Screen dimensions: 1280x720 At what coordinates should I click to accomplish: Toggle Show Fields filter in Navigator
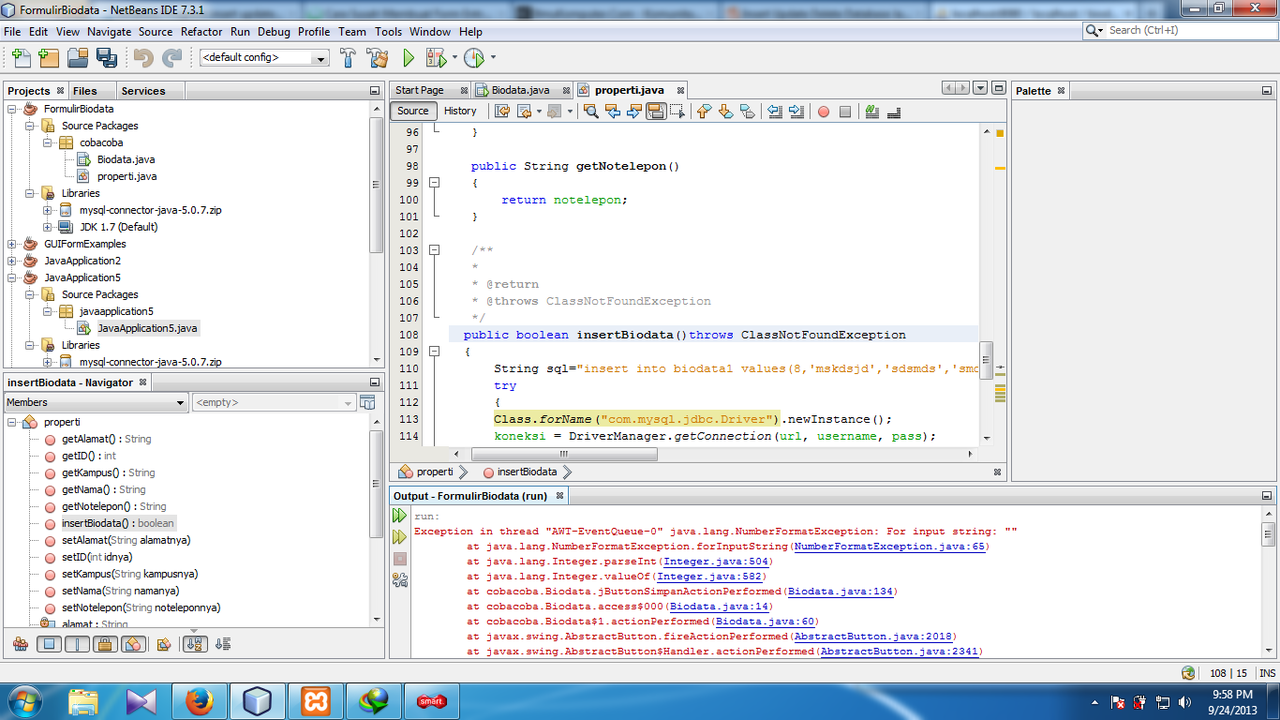click(49, 644)
